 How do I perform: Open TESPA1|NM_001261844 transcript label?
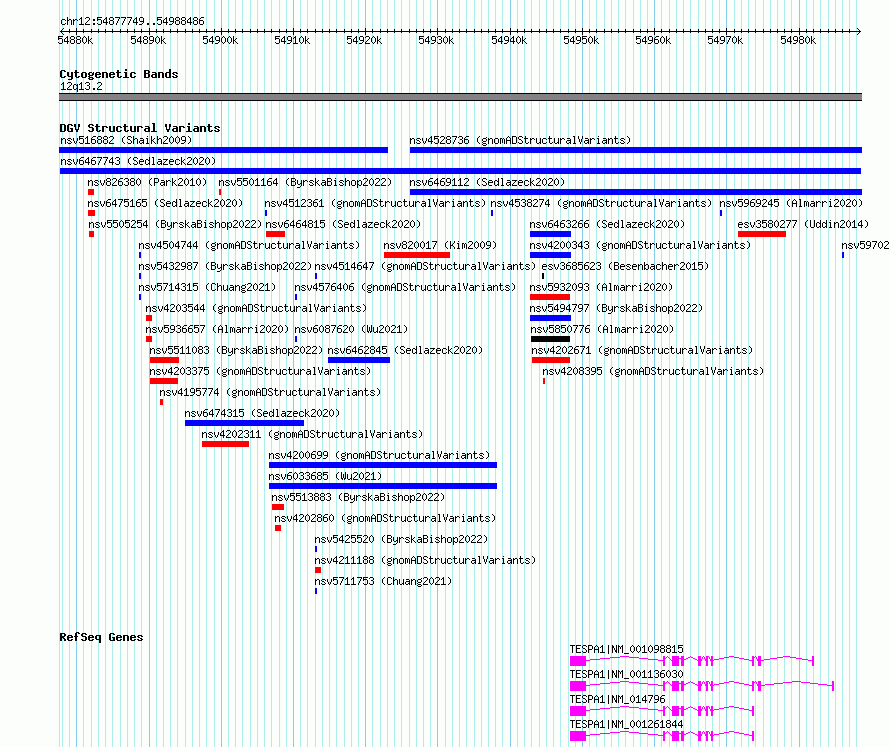[x=627, y=724]
